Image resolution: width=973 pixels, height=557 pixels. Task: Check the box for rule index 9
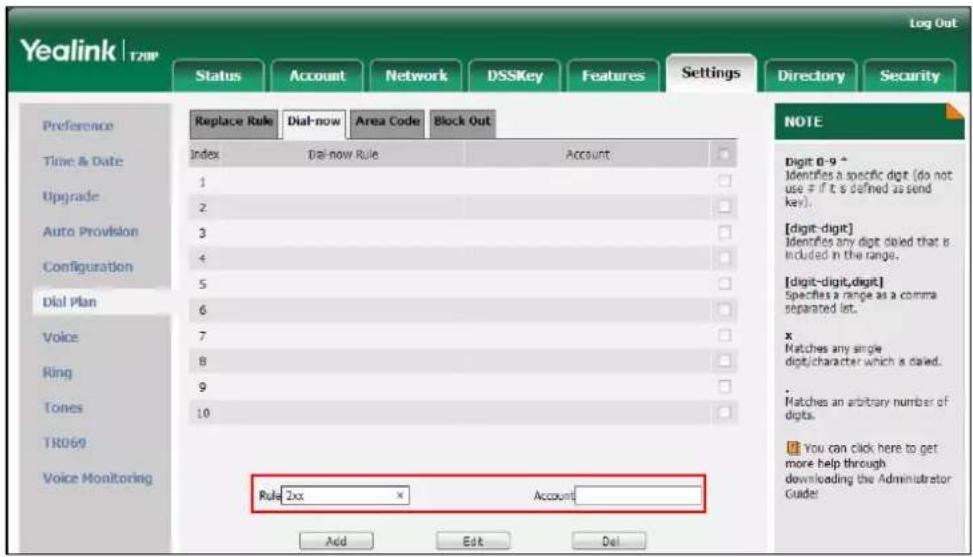pos(724,386)
